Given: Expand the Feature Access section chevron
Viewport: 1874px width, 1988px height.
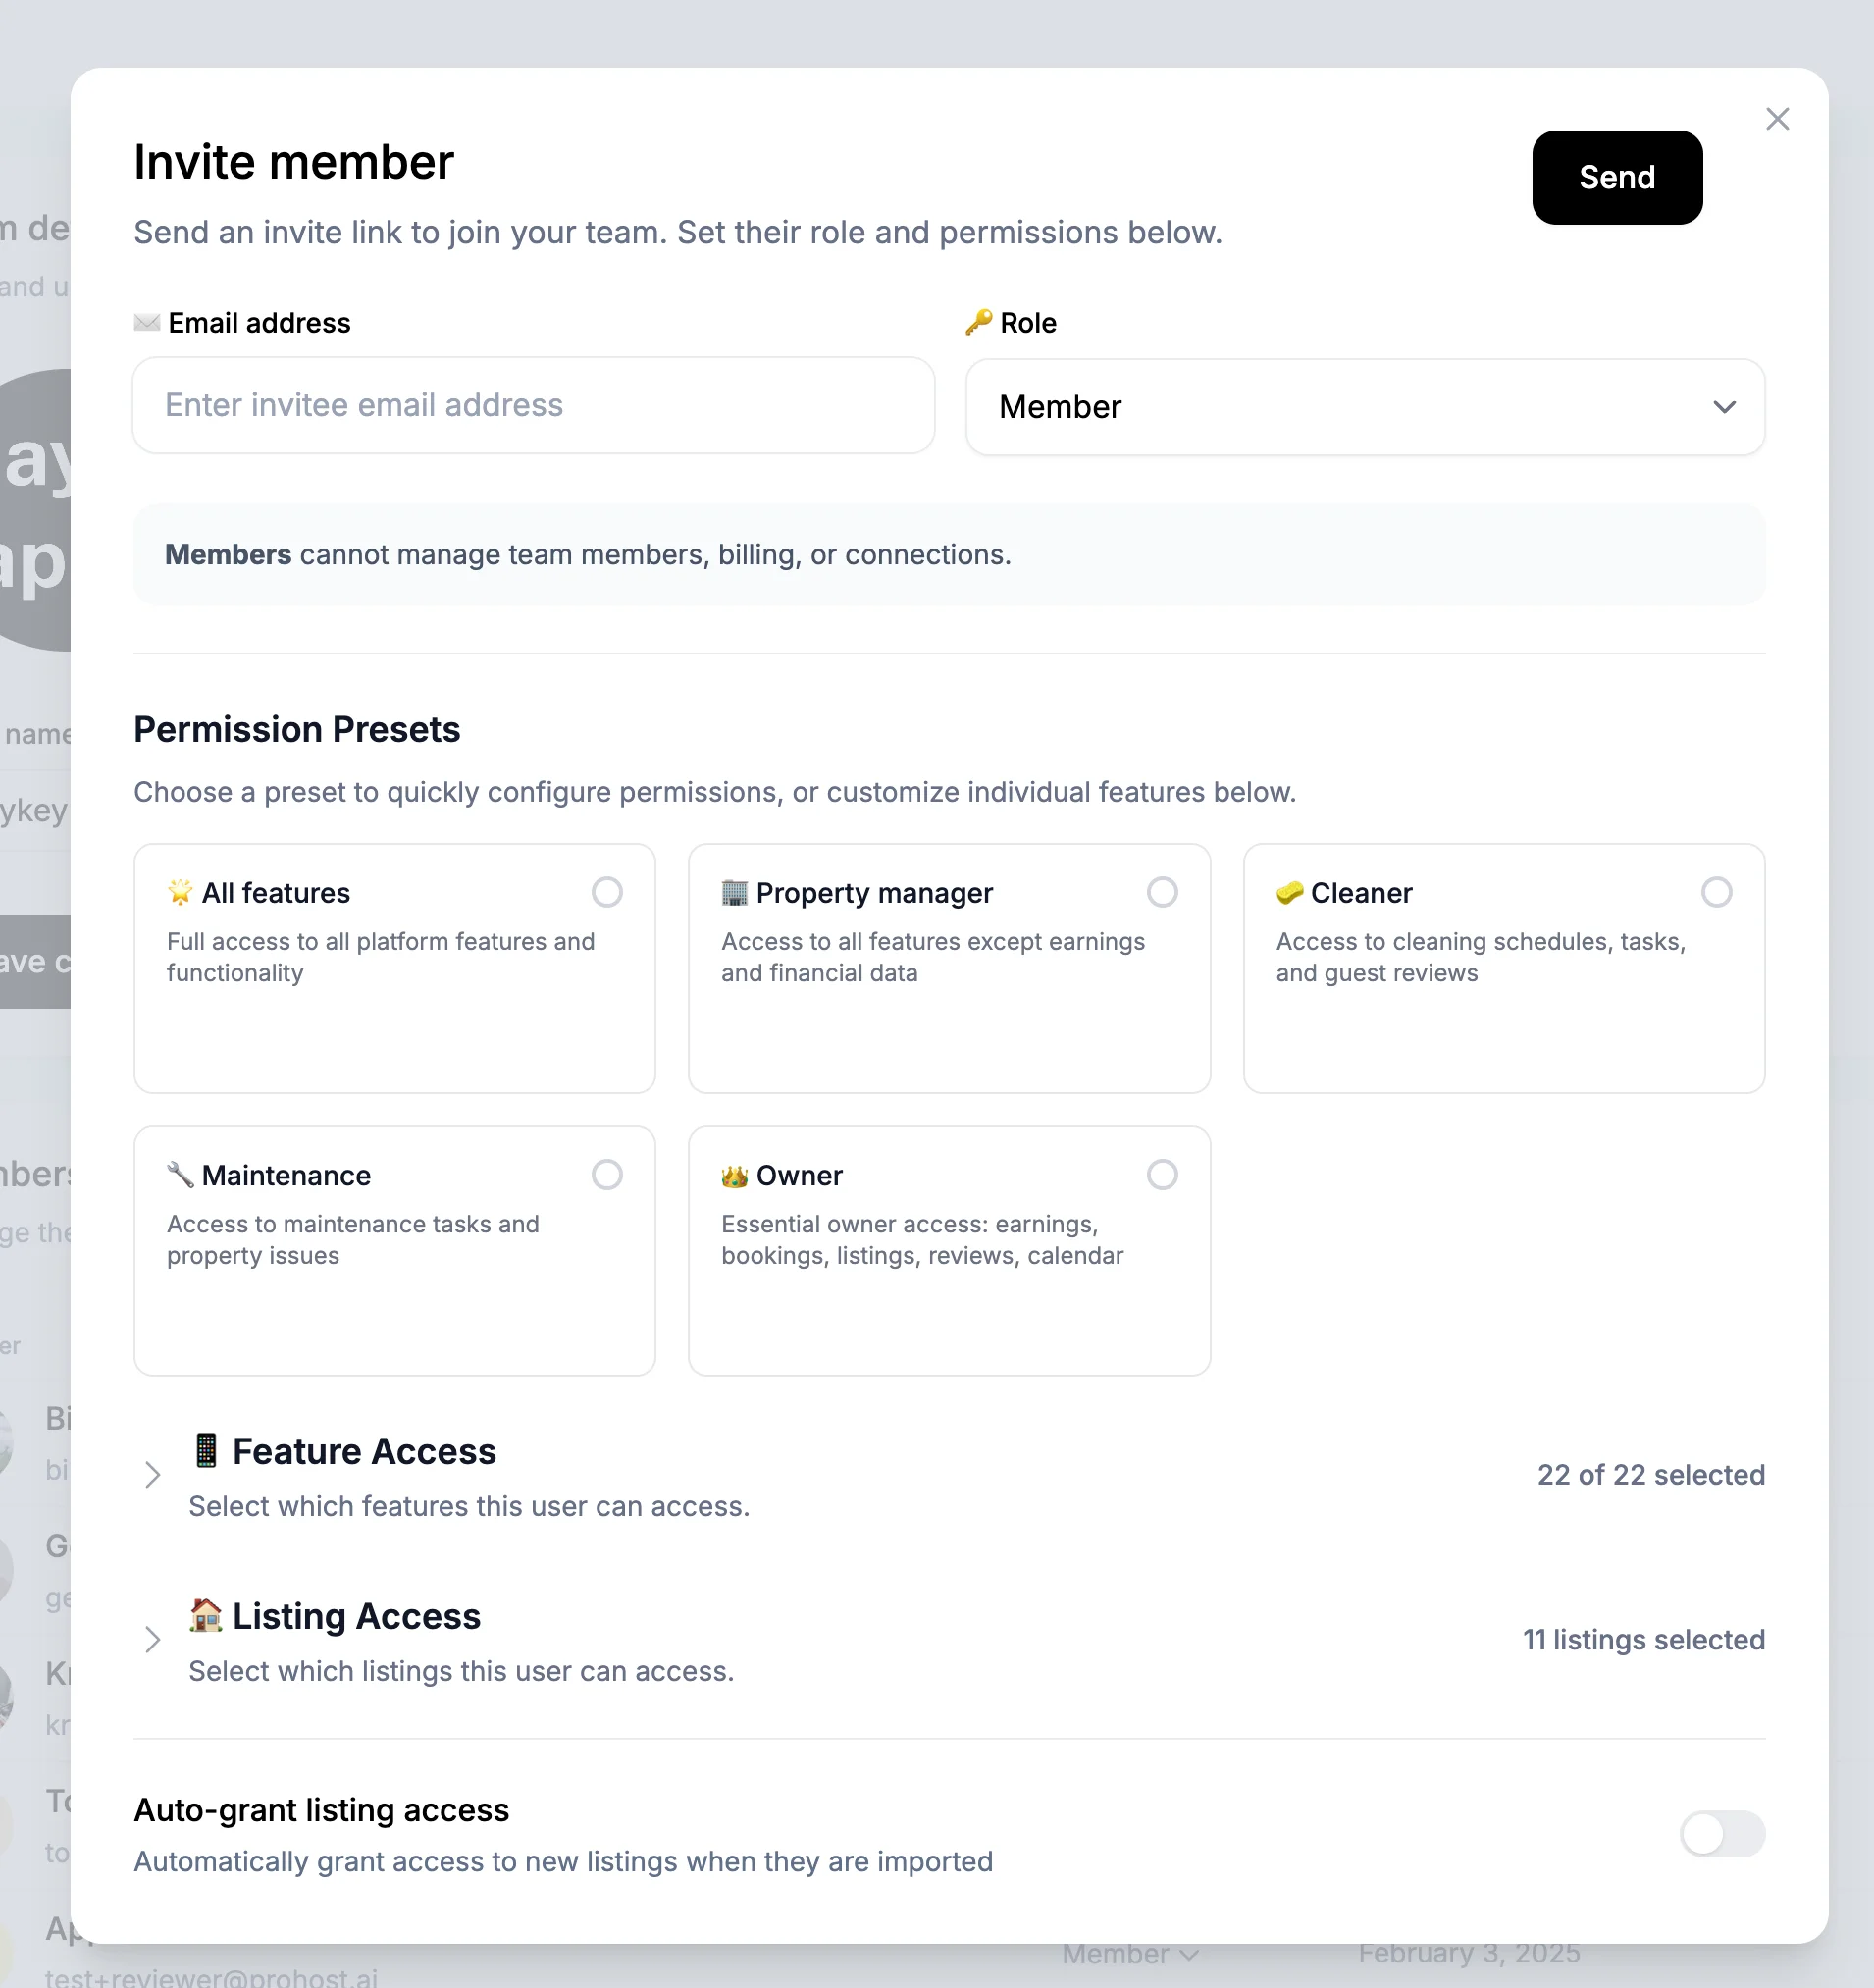Looking at the screenshot, I should 152,1475.
